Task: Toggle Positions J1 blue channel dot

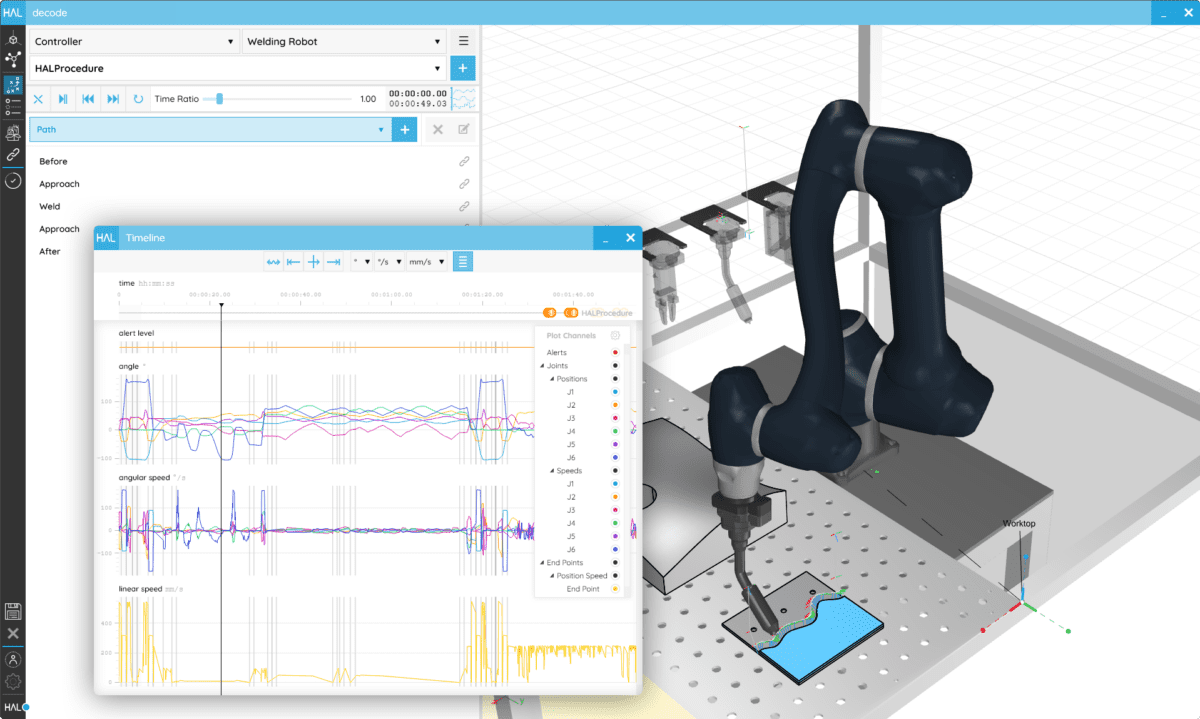Action: 614,392
